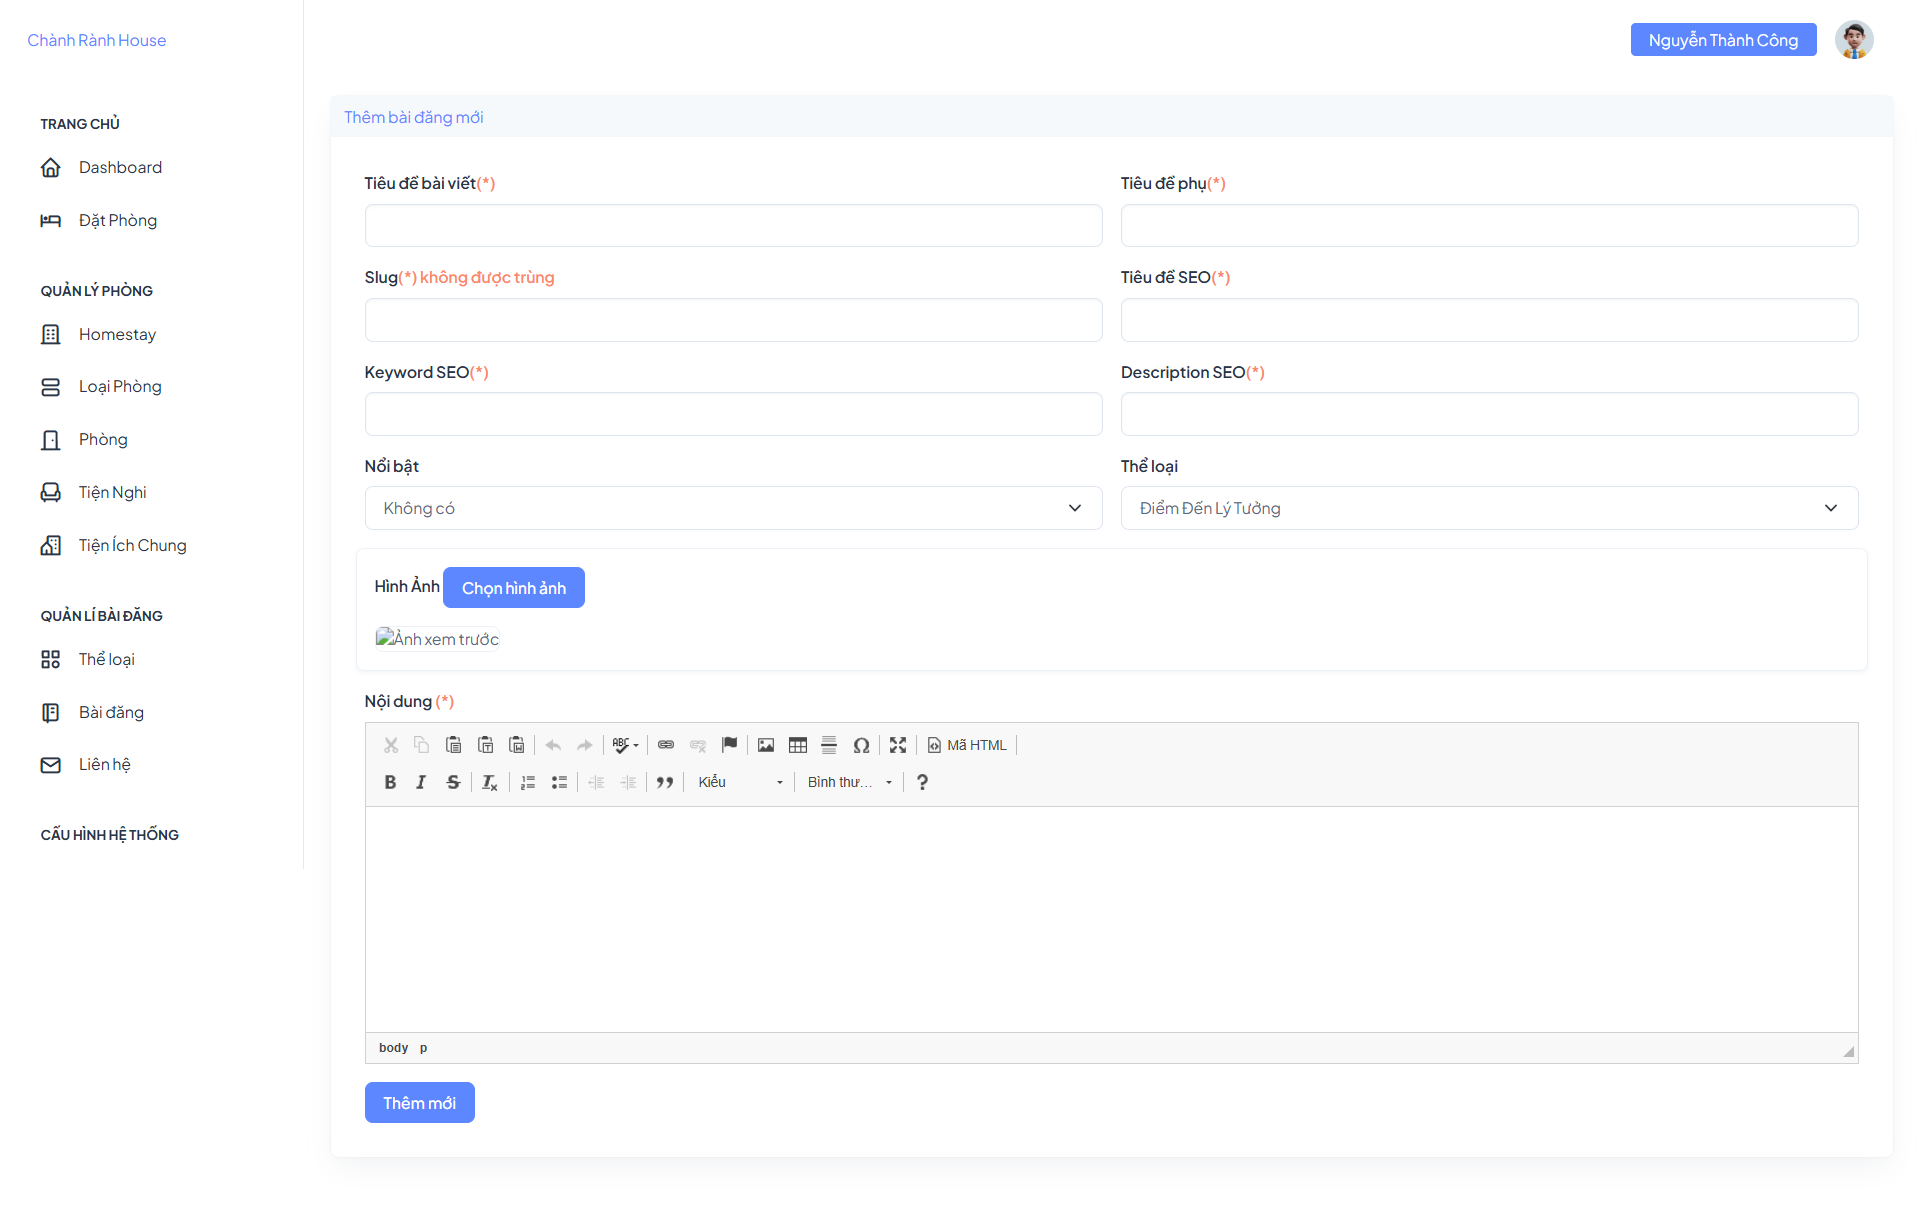Submit form with Thêm mới button
Screen dimensions: 1920x1218
coord(419,1103)
